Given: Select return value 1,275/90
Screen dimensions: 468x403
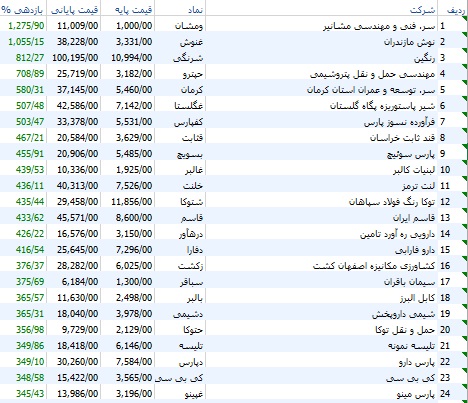Looking at the screenshot, I should pyautogui.click(x=26, y=26).
